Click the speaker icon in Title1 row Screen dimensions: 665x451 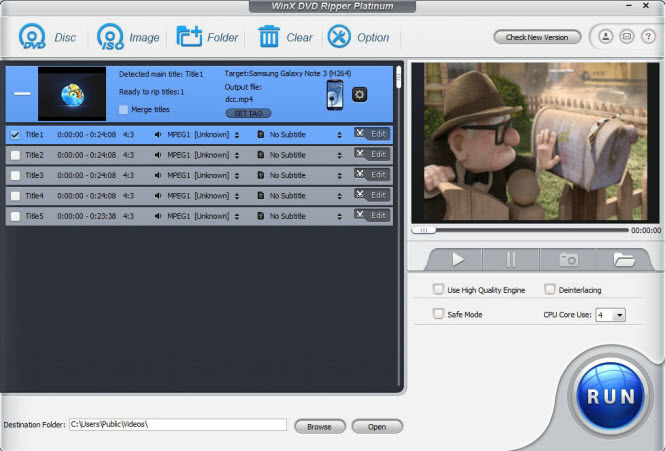pyautogui.click(x=158, y=134)
